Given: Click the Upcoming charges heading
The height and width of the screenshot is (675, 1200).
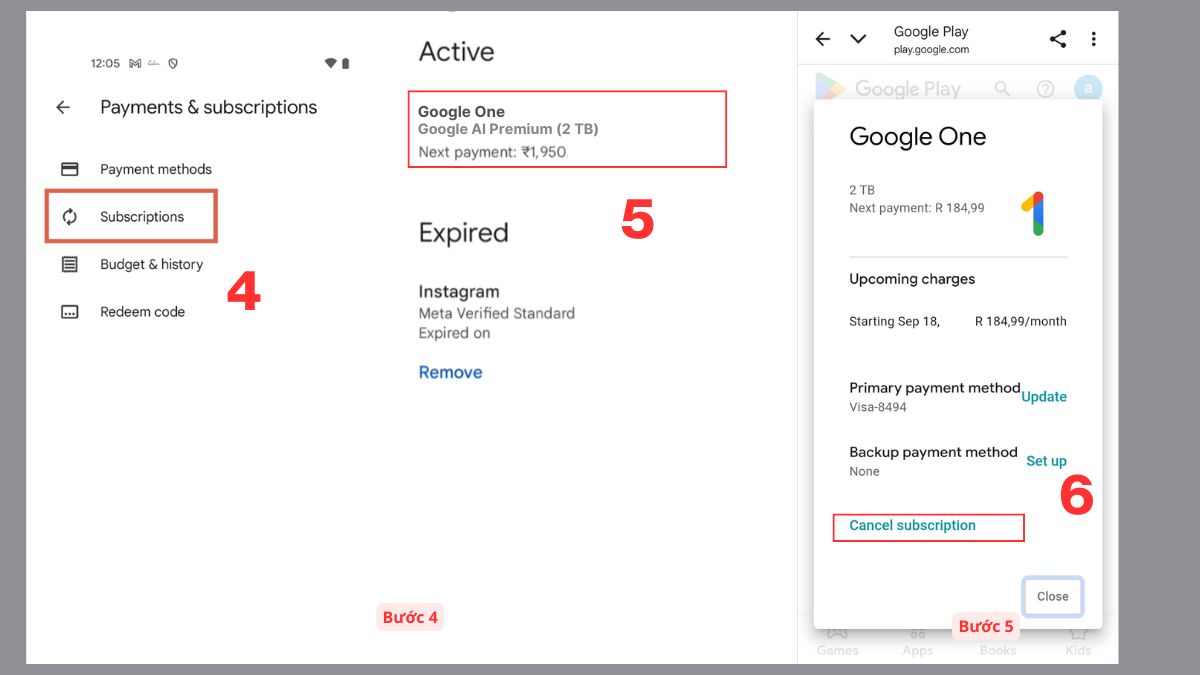Looking at the screenshot, I should 912,279.
